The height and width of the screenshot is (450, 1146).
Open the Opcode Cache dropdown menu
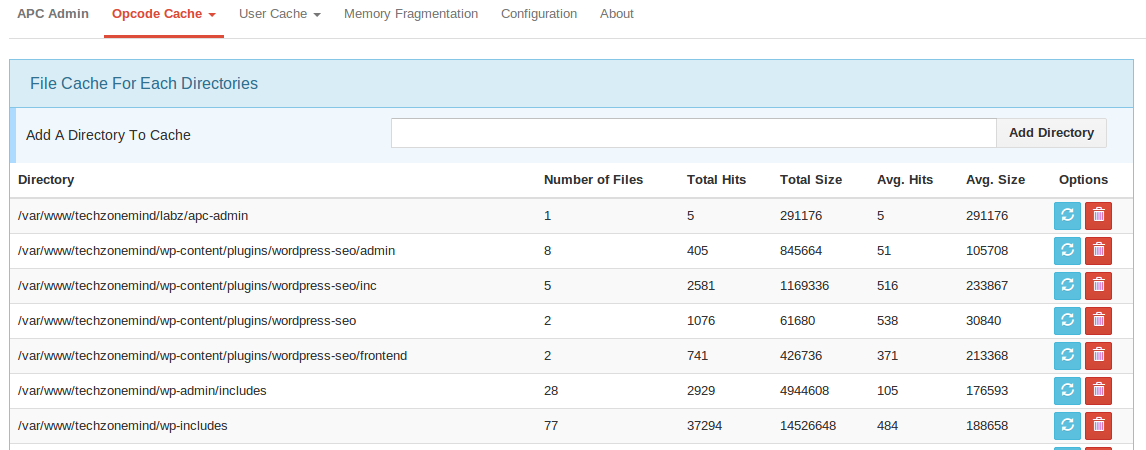coord(164,14)
